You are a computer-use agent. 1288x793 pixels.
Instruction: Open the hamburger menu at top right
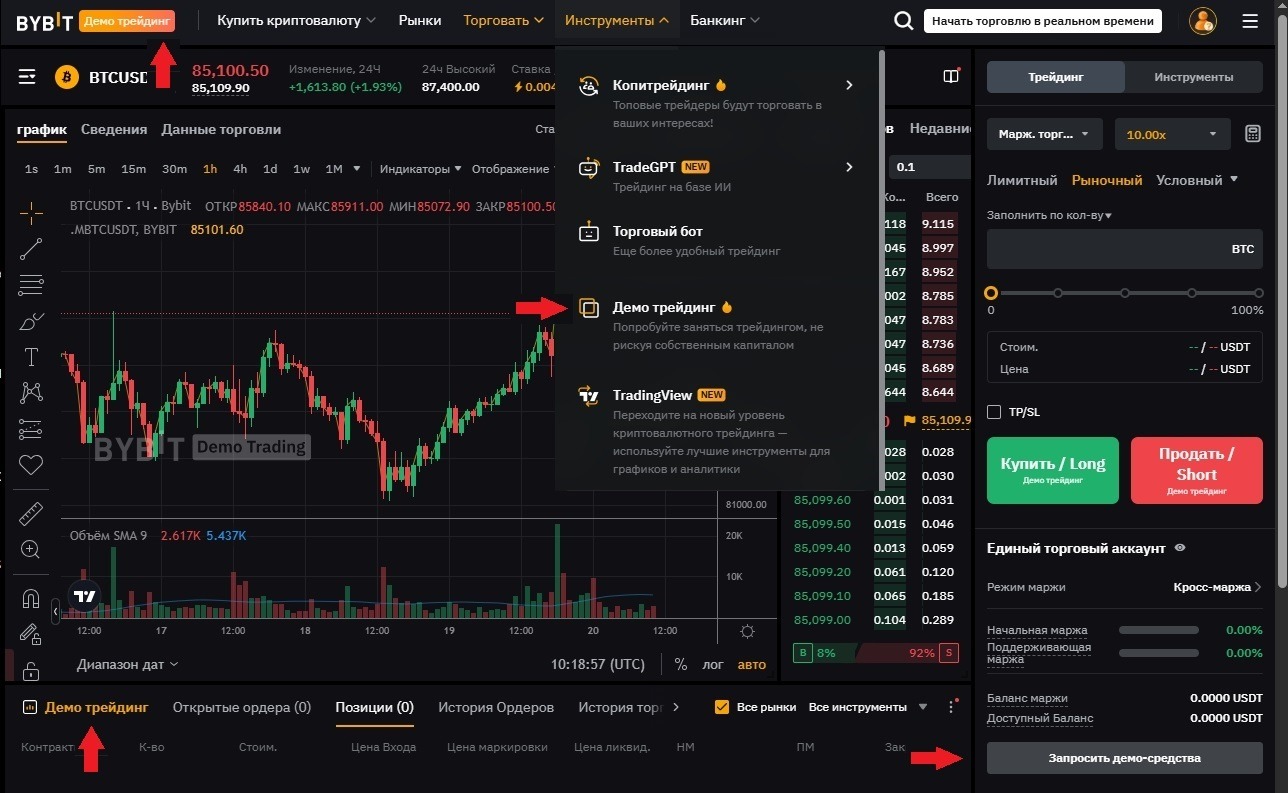pos(1249,21)
